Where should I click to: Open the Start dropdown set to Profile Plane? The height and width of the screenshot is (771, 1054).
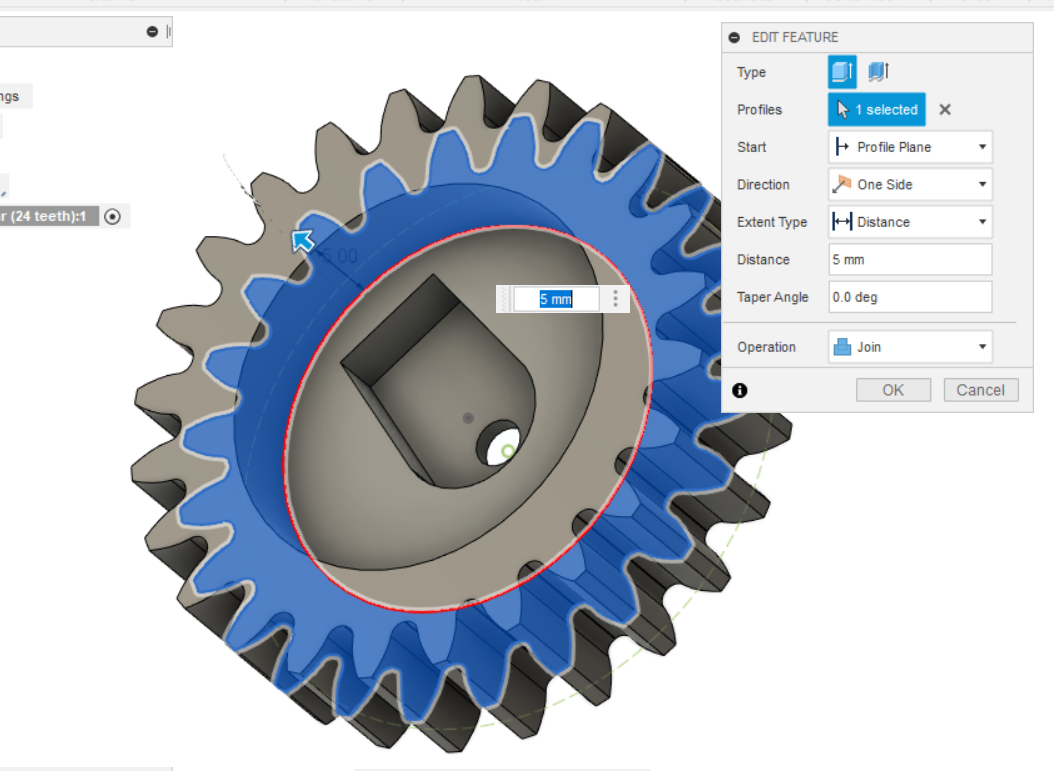(910, 147)
